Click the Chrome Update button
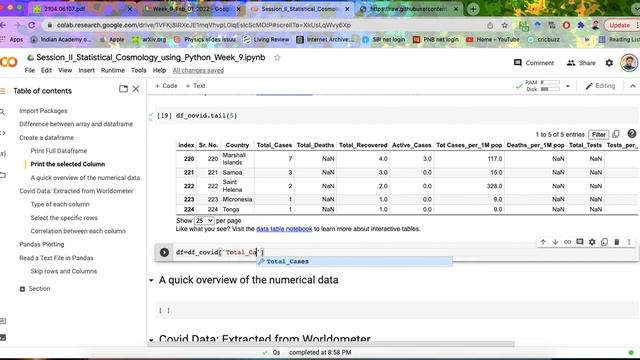Screen dimensions: 640x360 (619, 25)
